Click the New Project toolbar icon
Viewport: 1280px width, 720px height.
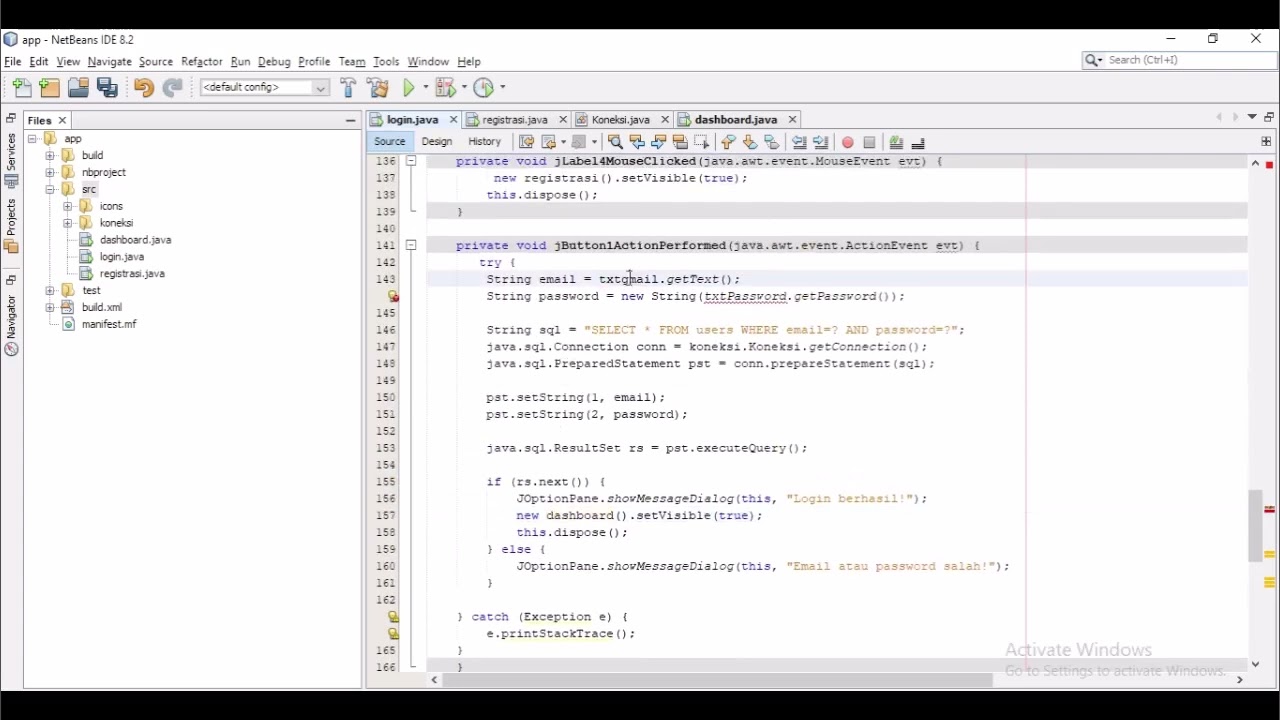49,88
